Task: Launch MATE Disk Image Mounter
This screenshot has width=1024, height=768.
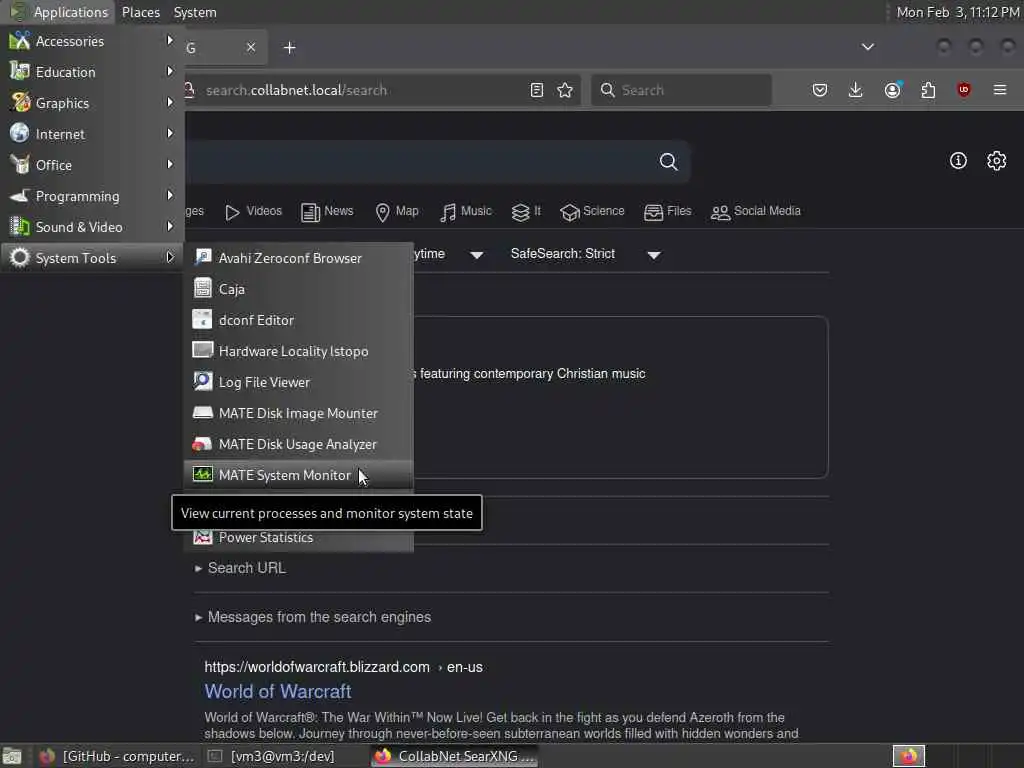Action: (x=298, y=413)
